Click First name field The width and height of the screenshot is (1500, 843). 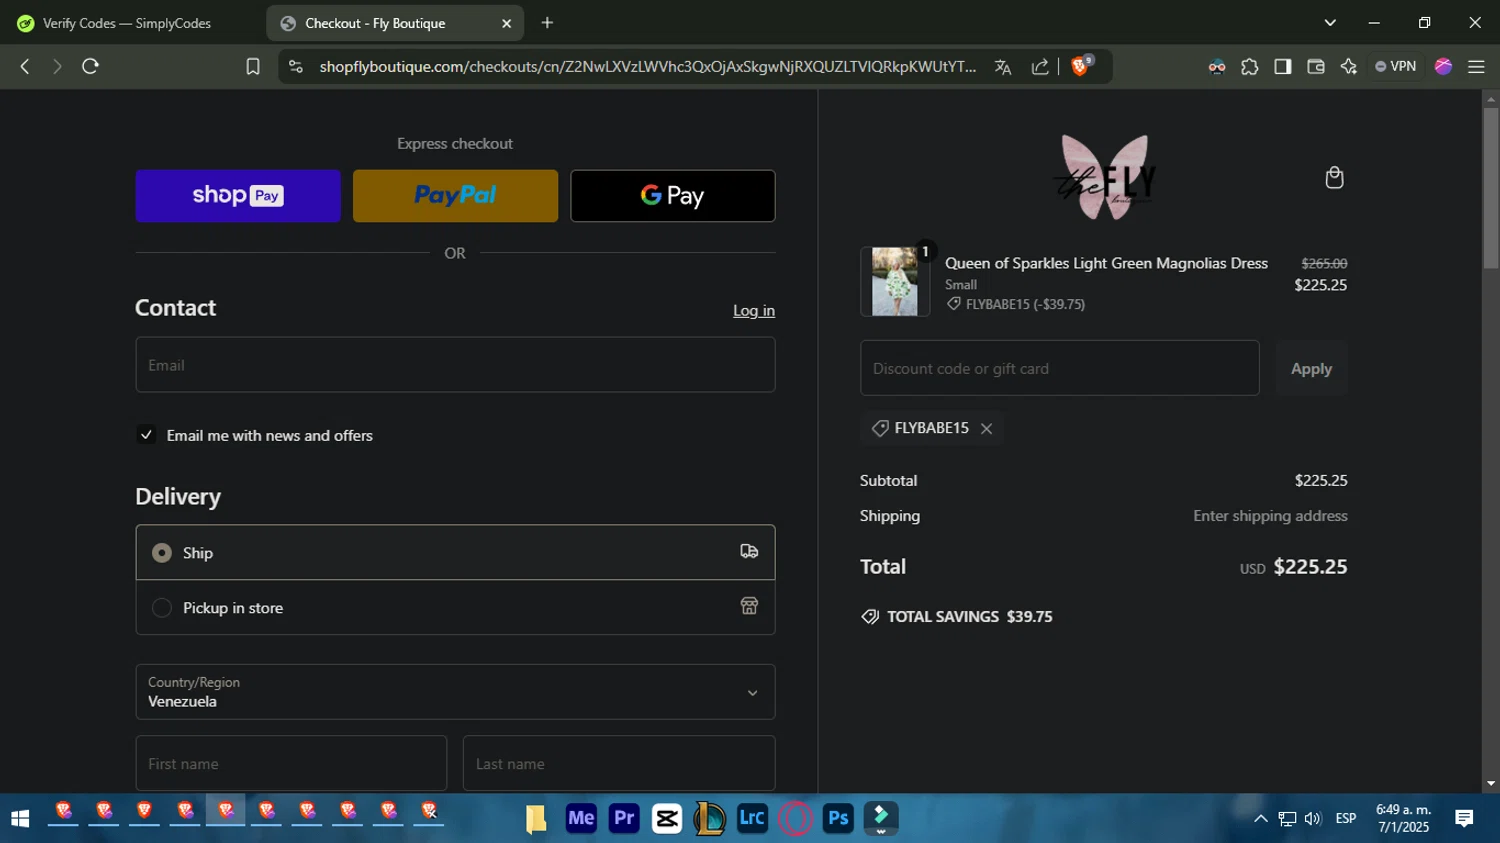pos(291,764)
